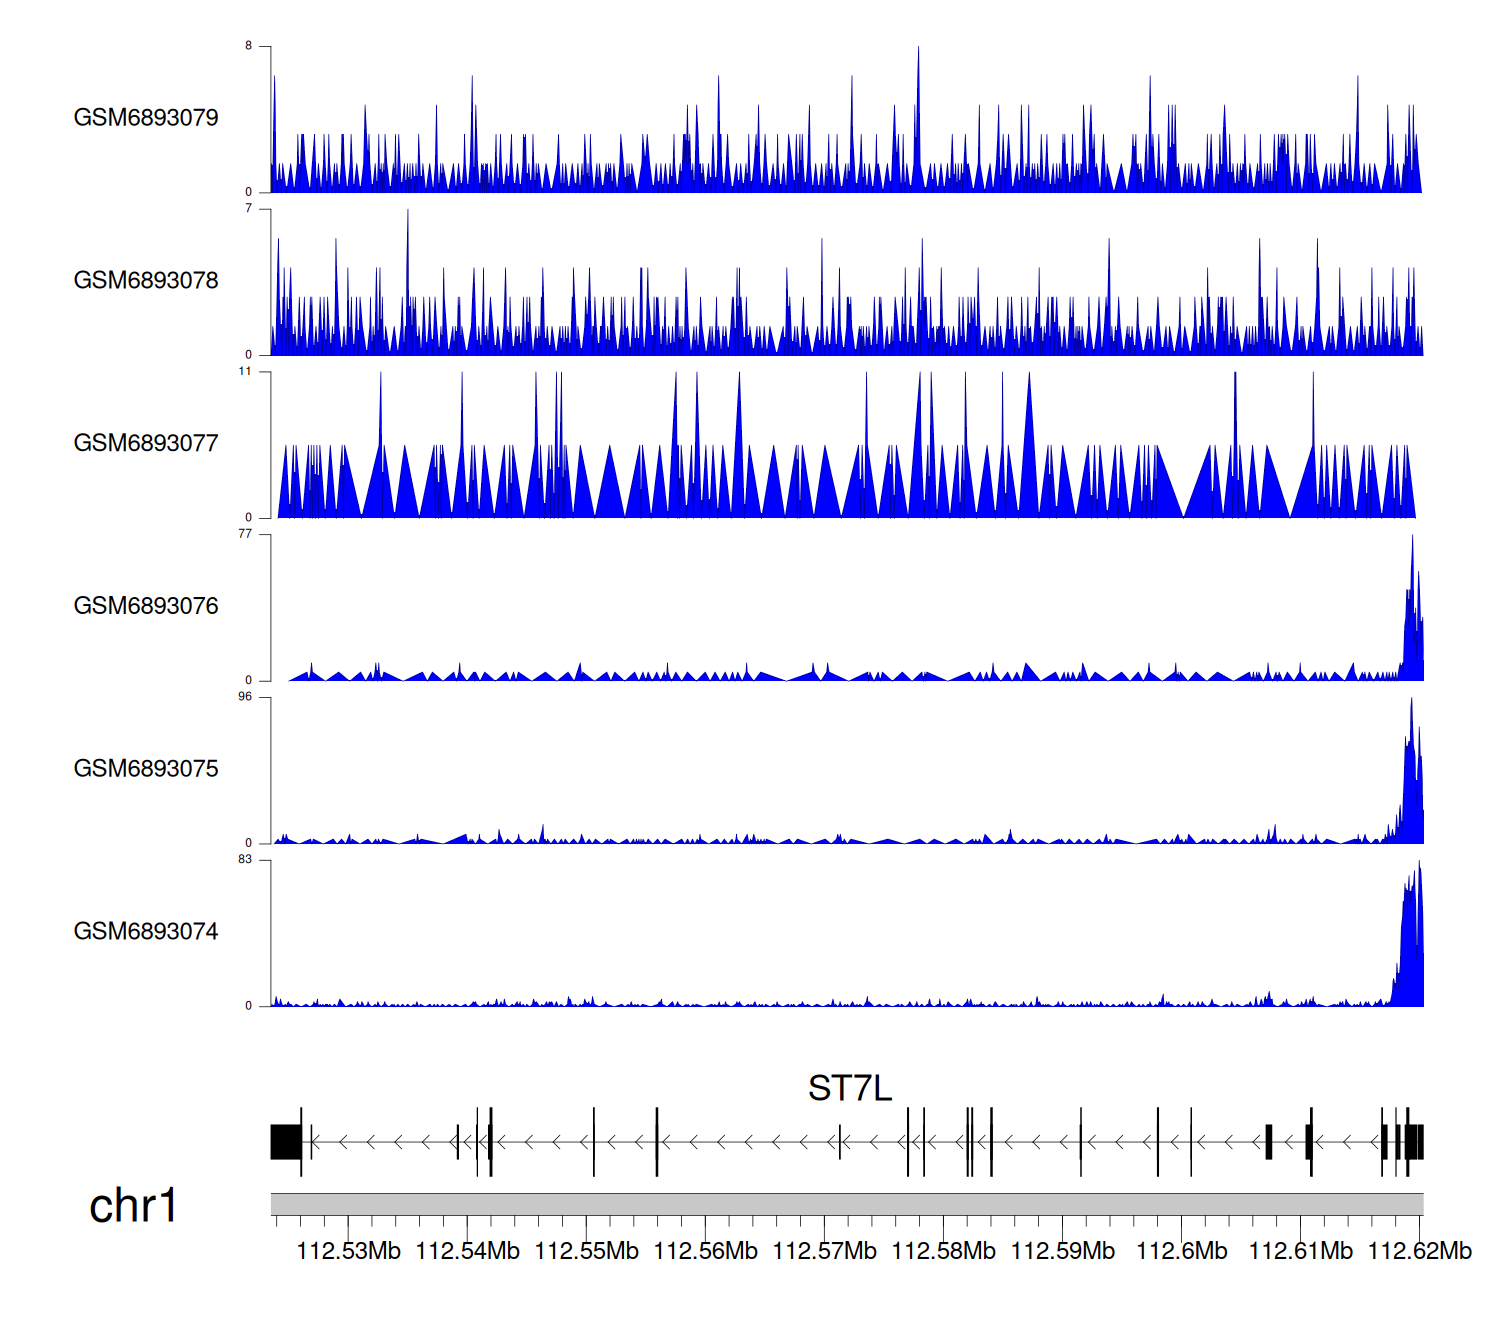Select the 112.57Mb axis label

[x=824, y=1251]
